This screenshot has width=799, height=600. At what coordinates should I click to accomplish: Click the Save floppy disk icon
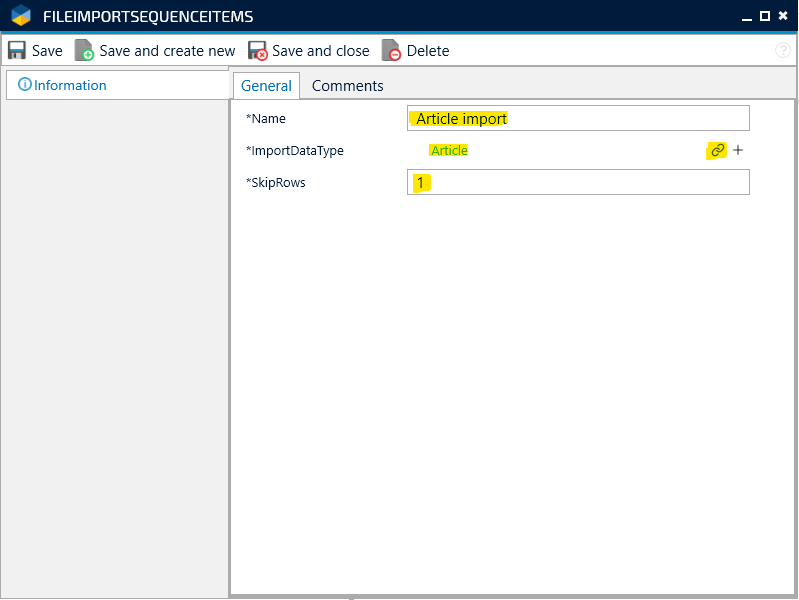(x=17, y=51)
